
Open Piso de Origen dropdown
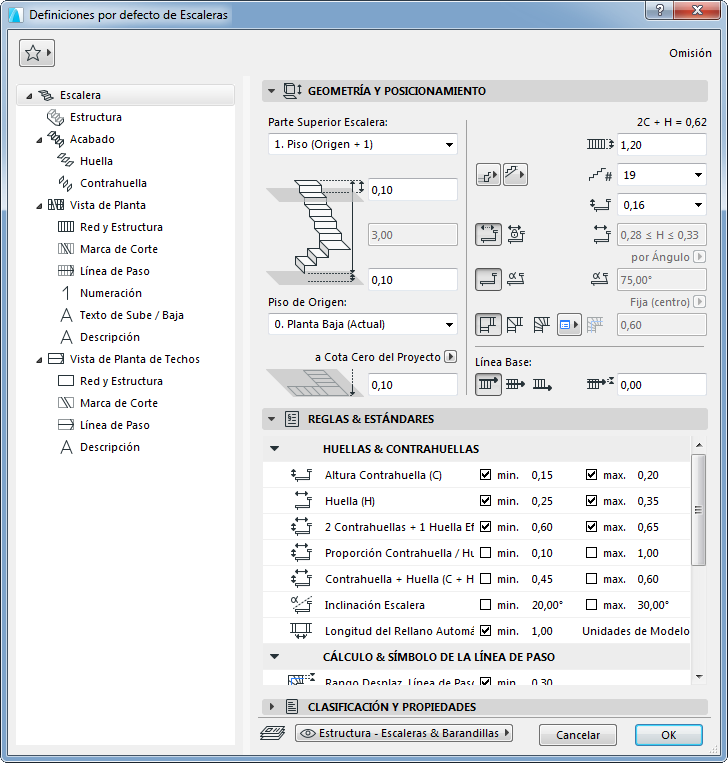coord(363,325)
